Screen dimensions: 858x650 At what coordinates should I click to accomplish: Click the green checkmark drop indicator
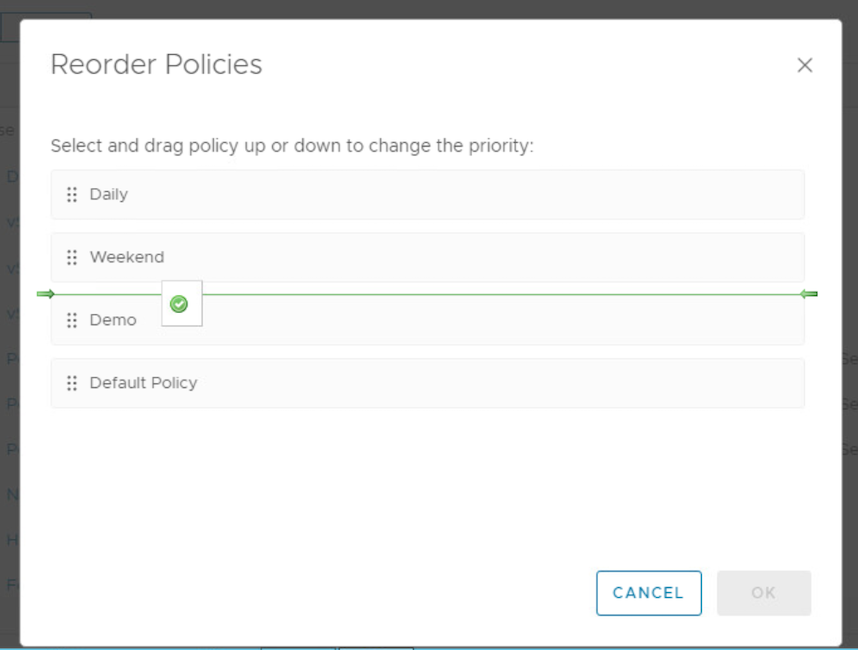tap(179, 304)
